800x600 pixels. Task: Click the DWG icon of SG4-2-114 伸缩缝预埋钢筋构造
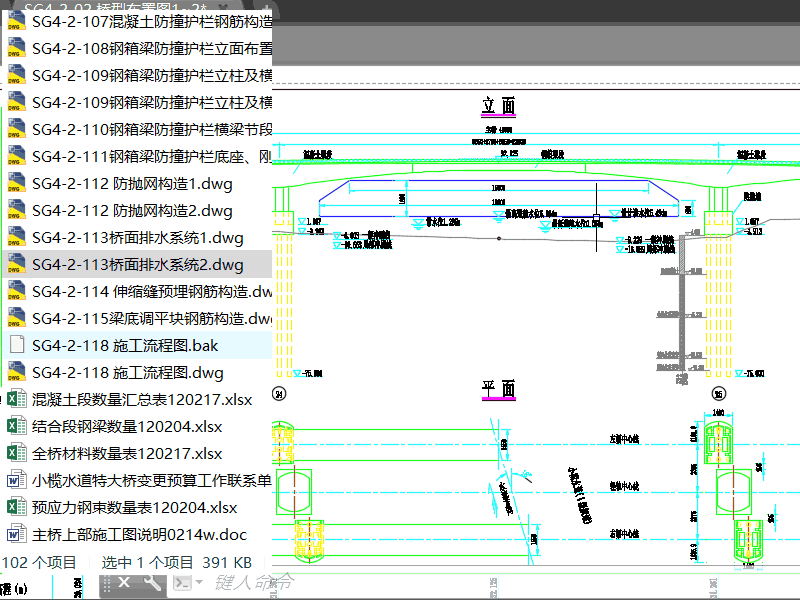click(16, 292)
